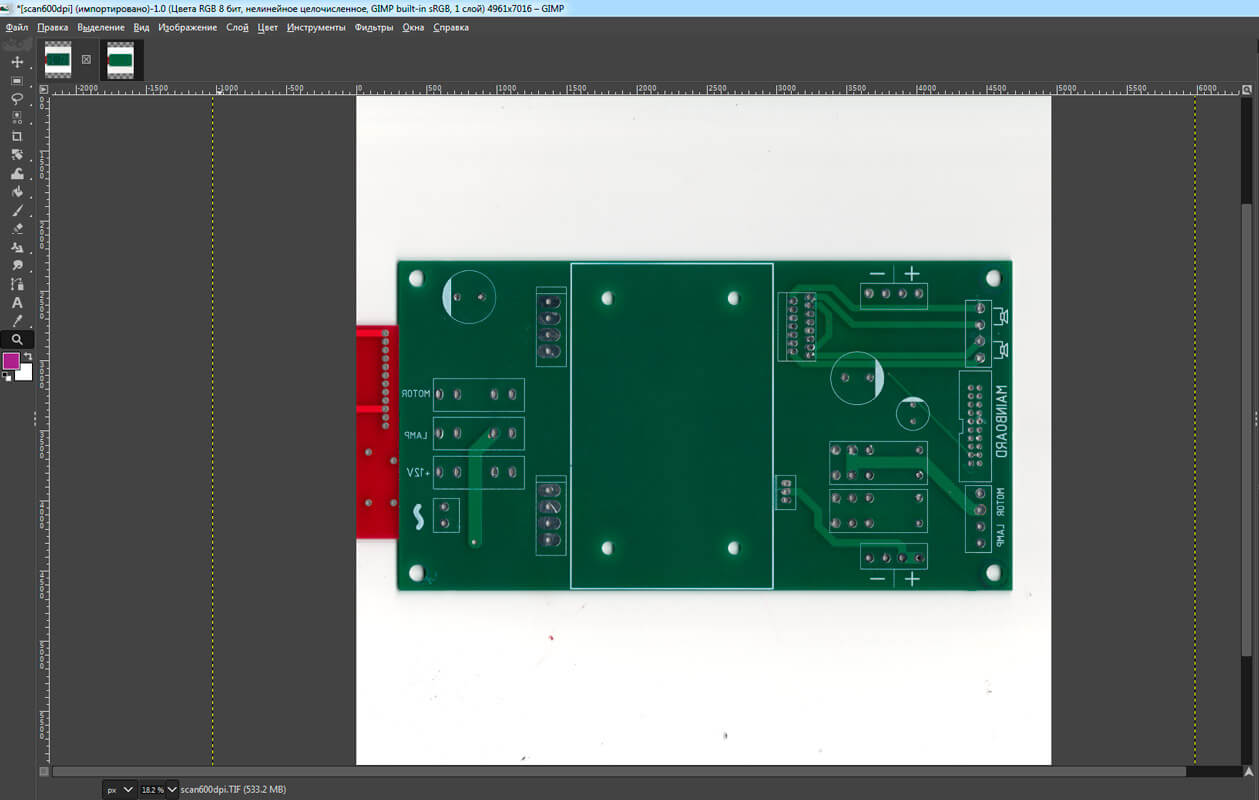Open the Фильтры menu
The height and width of the screenshot is (800, 1259).
(373, 28)
